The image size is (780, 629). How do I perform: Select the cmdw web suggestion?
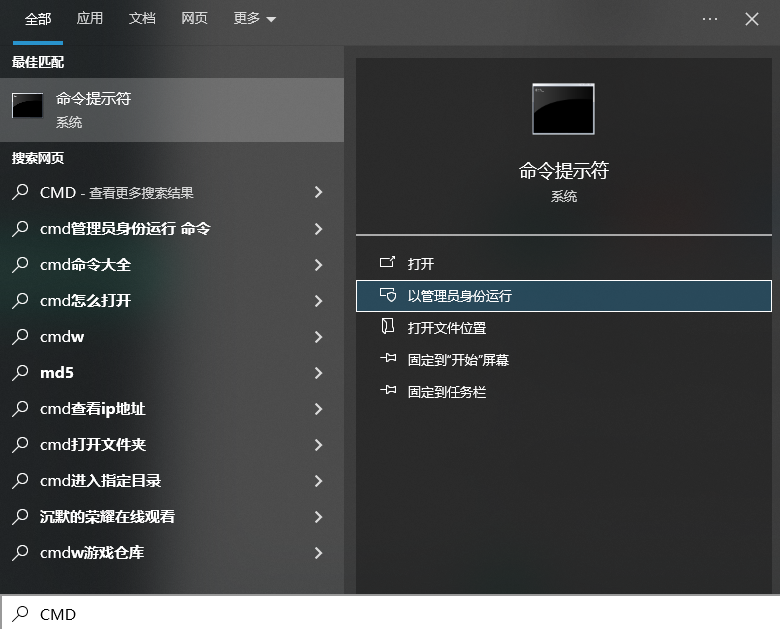[172, 337]
